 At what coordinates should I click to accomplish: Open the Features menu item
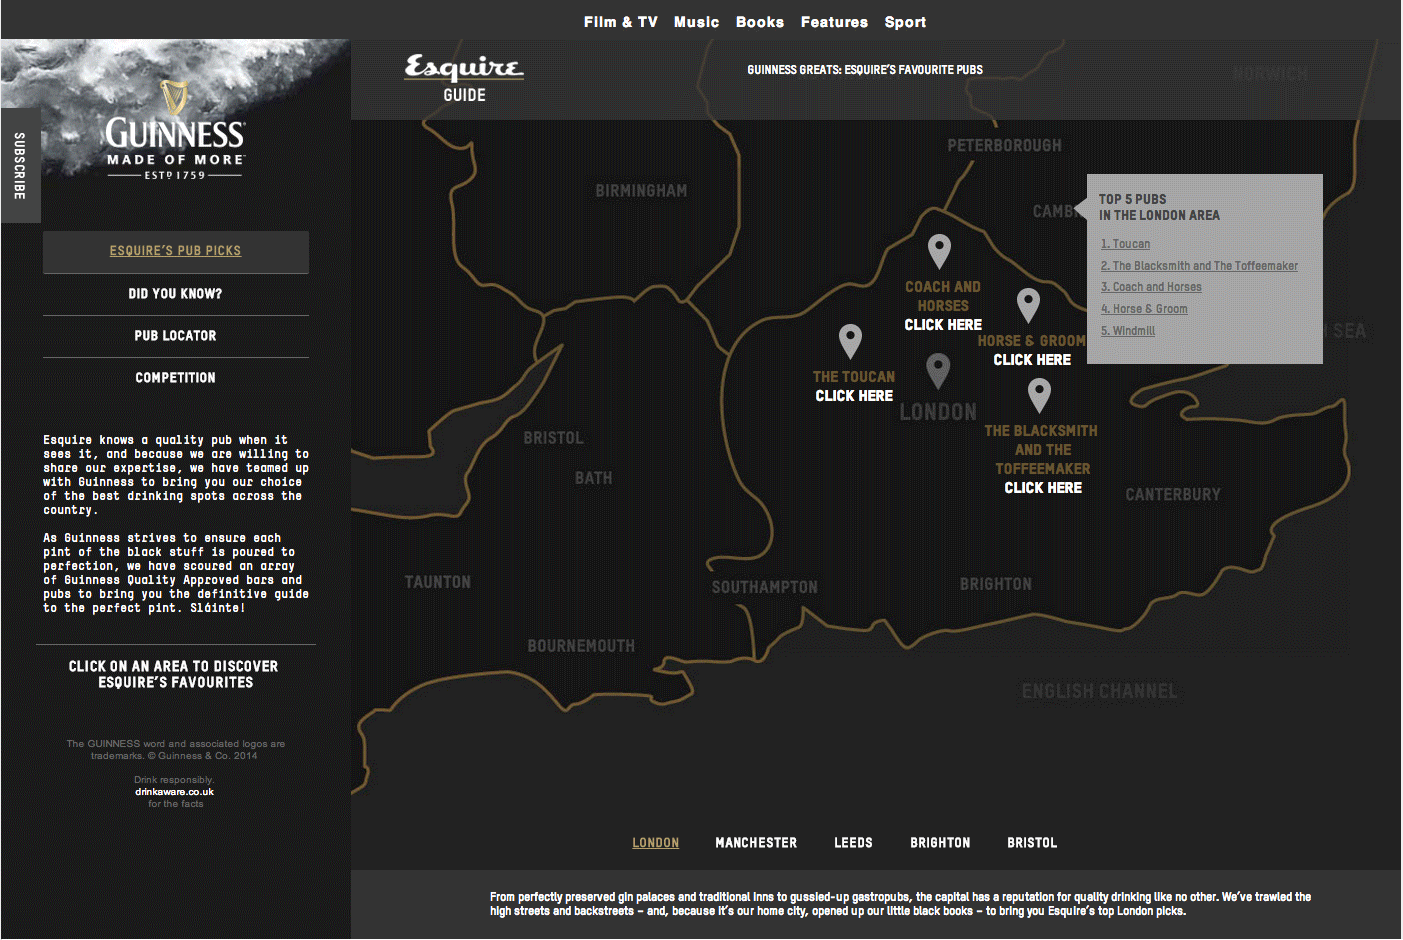[834, 22]
